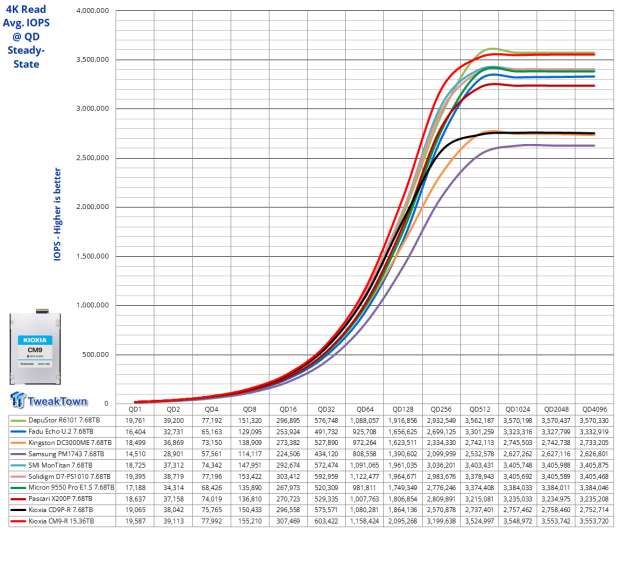This screenshot has width=620, height=568.
Task: Click DapuStor QD4096 value 3,570,330
Action: [594, 420]
